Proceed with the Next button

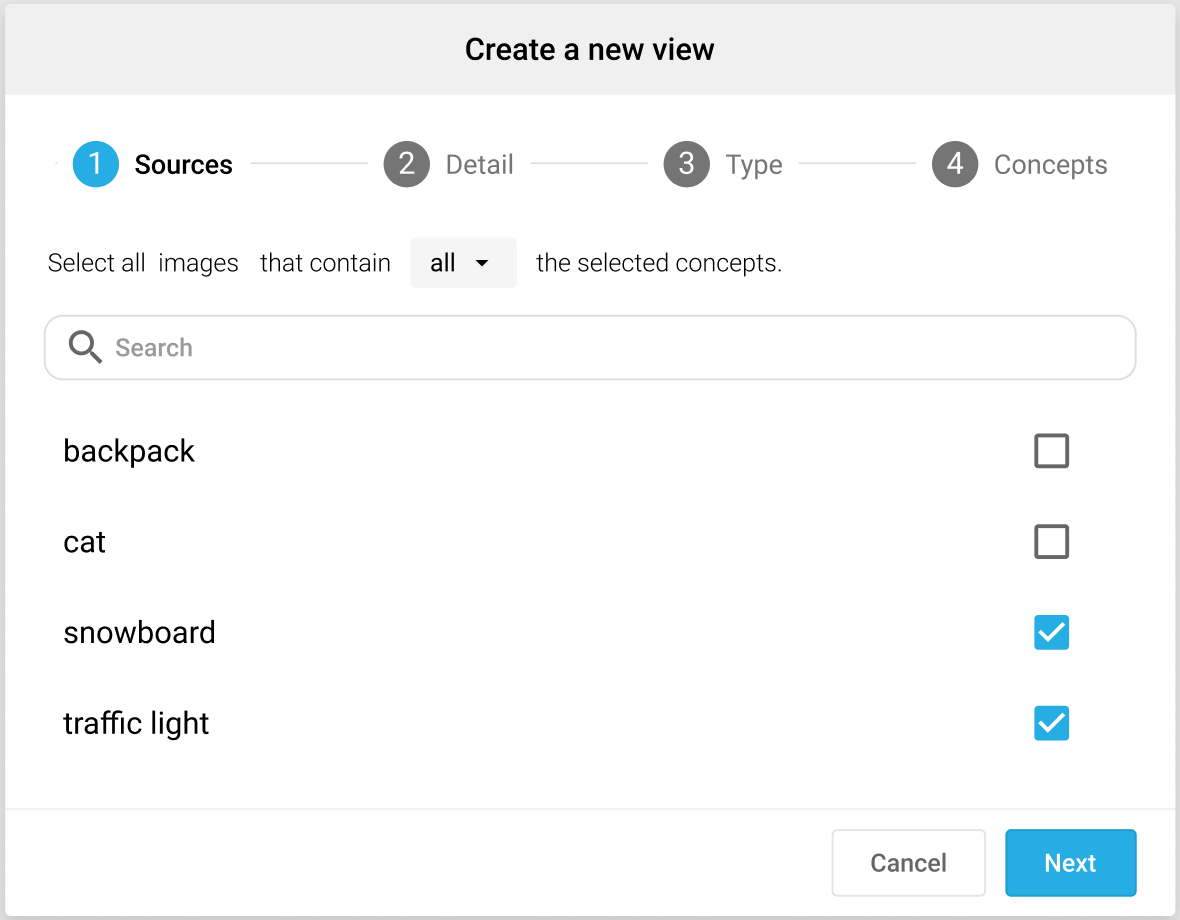[x=1070, y=863]
